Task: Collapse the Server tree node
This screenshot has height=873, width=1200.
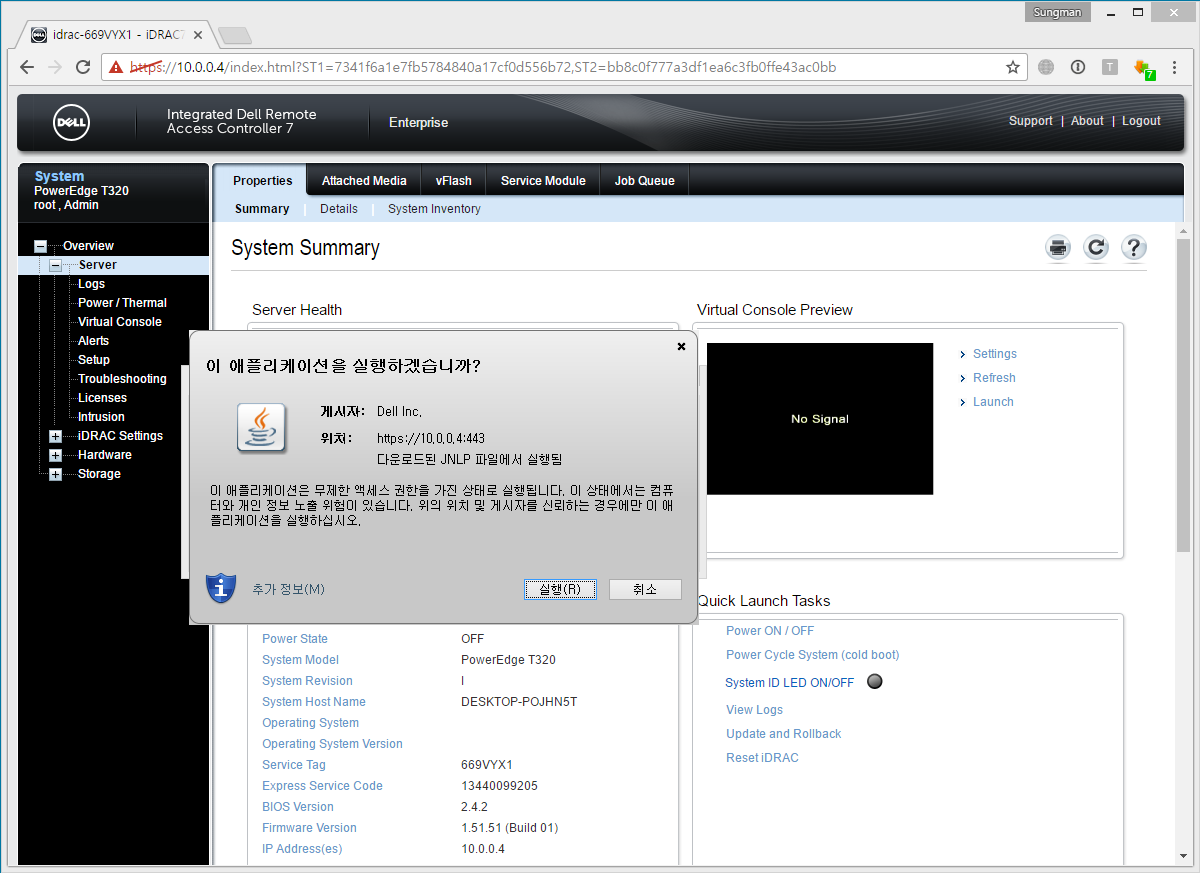Action: [x=56, y=265]
